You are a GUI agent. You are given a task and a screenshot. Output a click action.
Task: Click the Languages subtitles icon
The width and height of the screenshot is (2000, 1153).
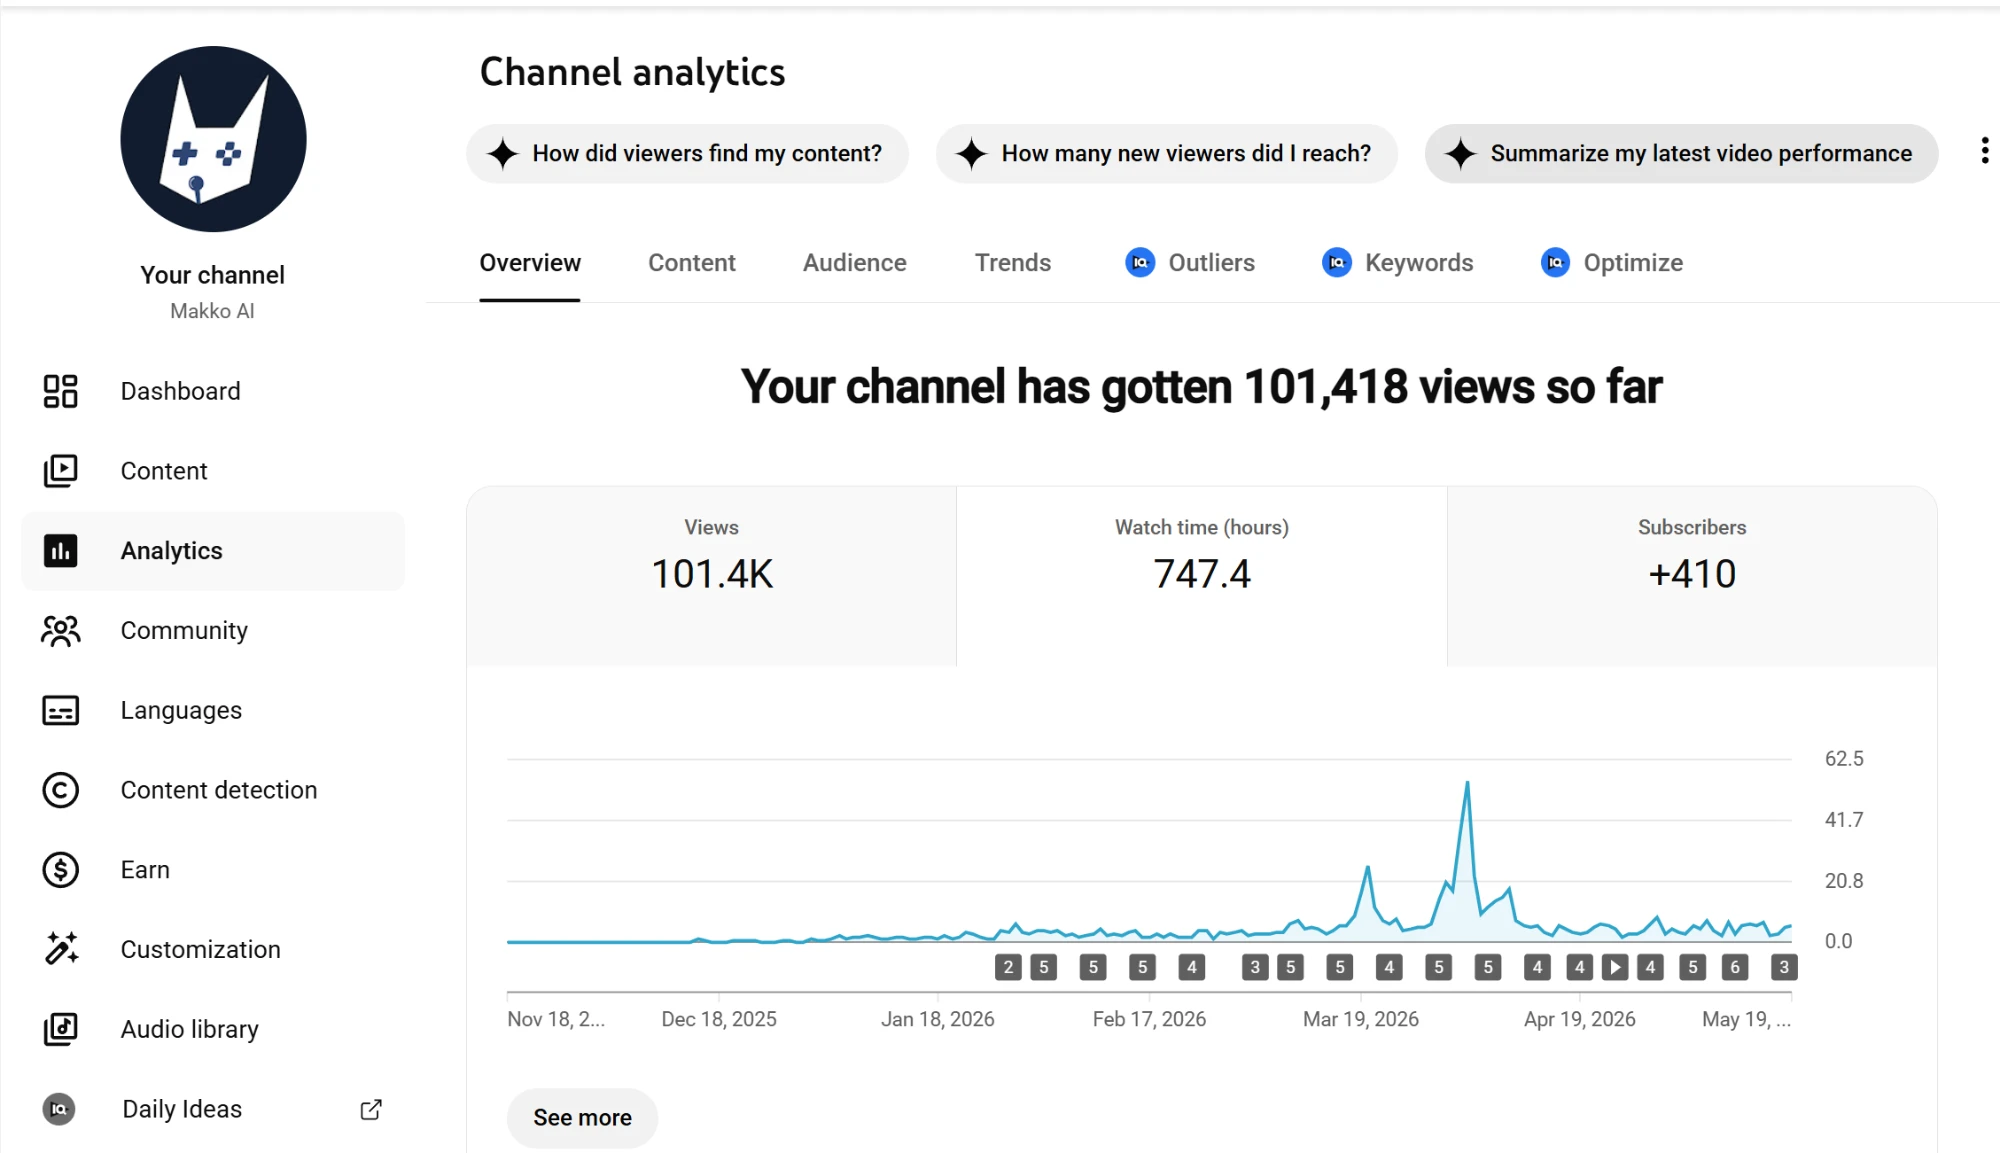click(x=60, y=711)
